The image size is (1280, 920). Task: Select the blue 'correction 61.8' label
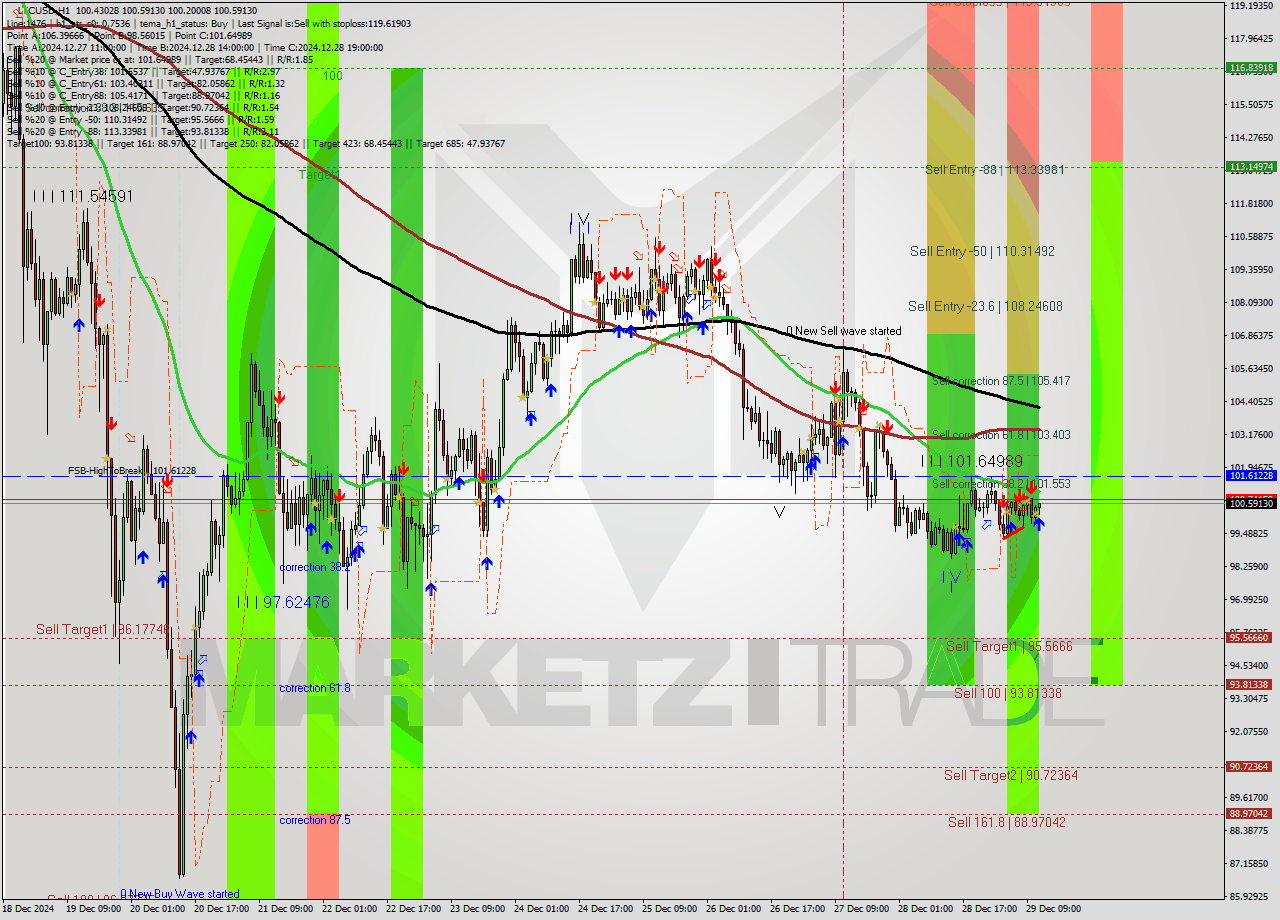click(x=315, y=688)
